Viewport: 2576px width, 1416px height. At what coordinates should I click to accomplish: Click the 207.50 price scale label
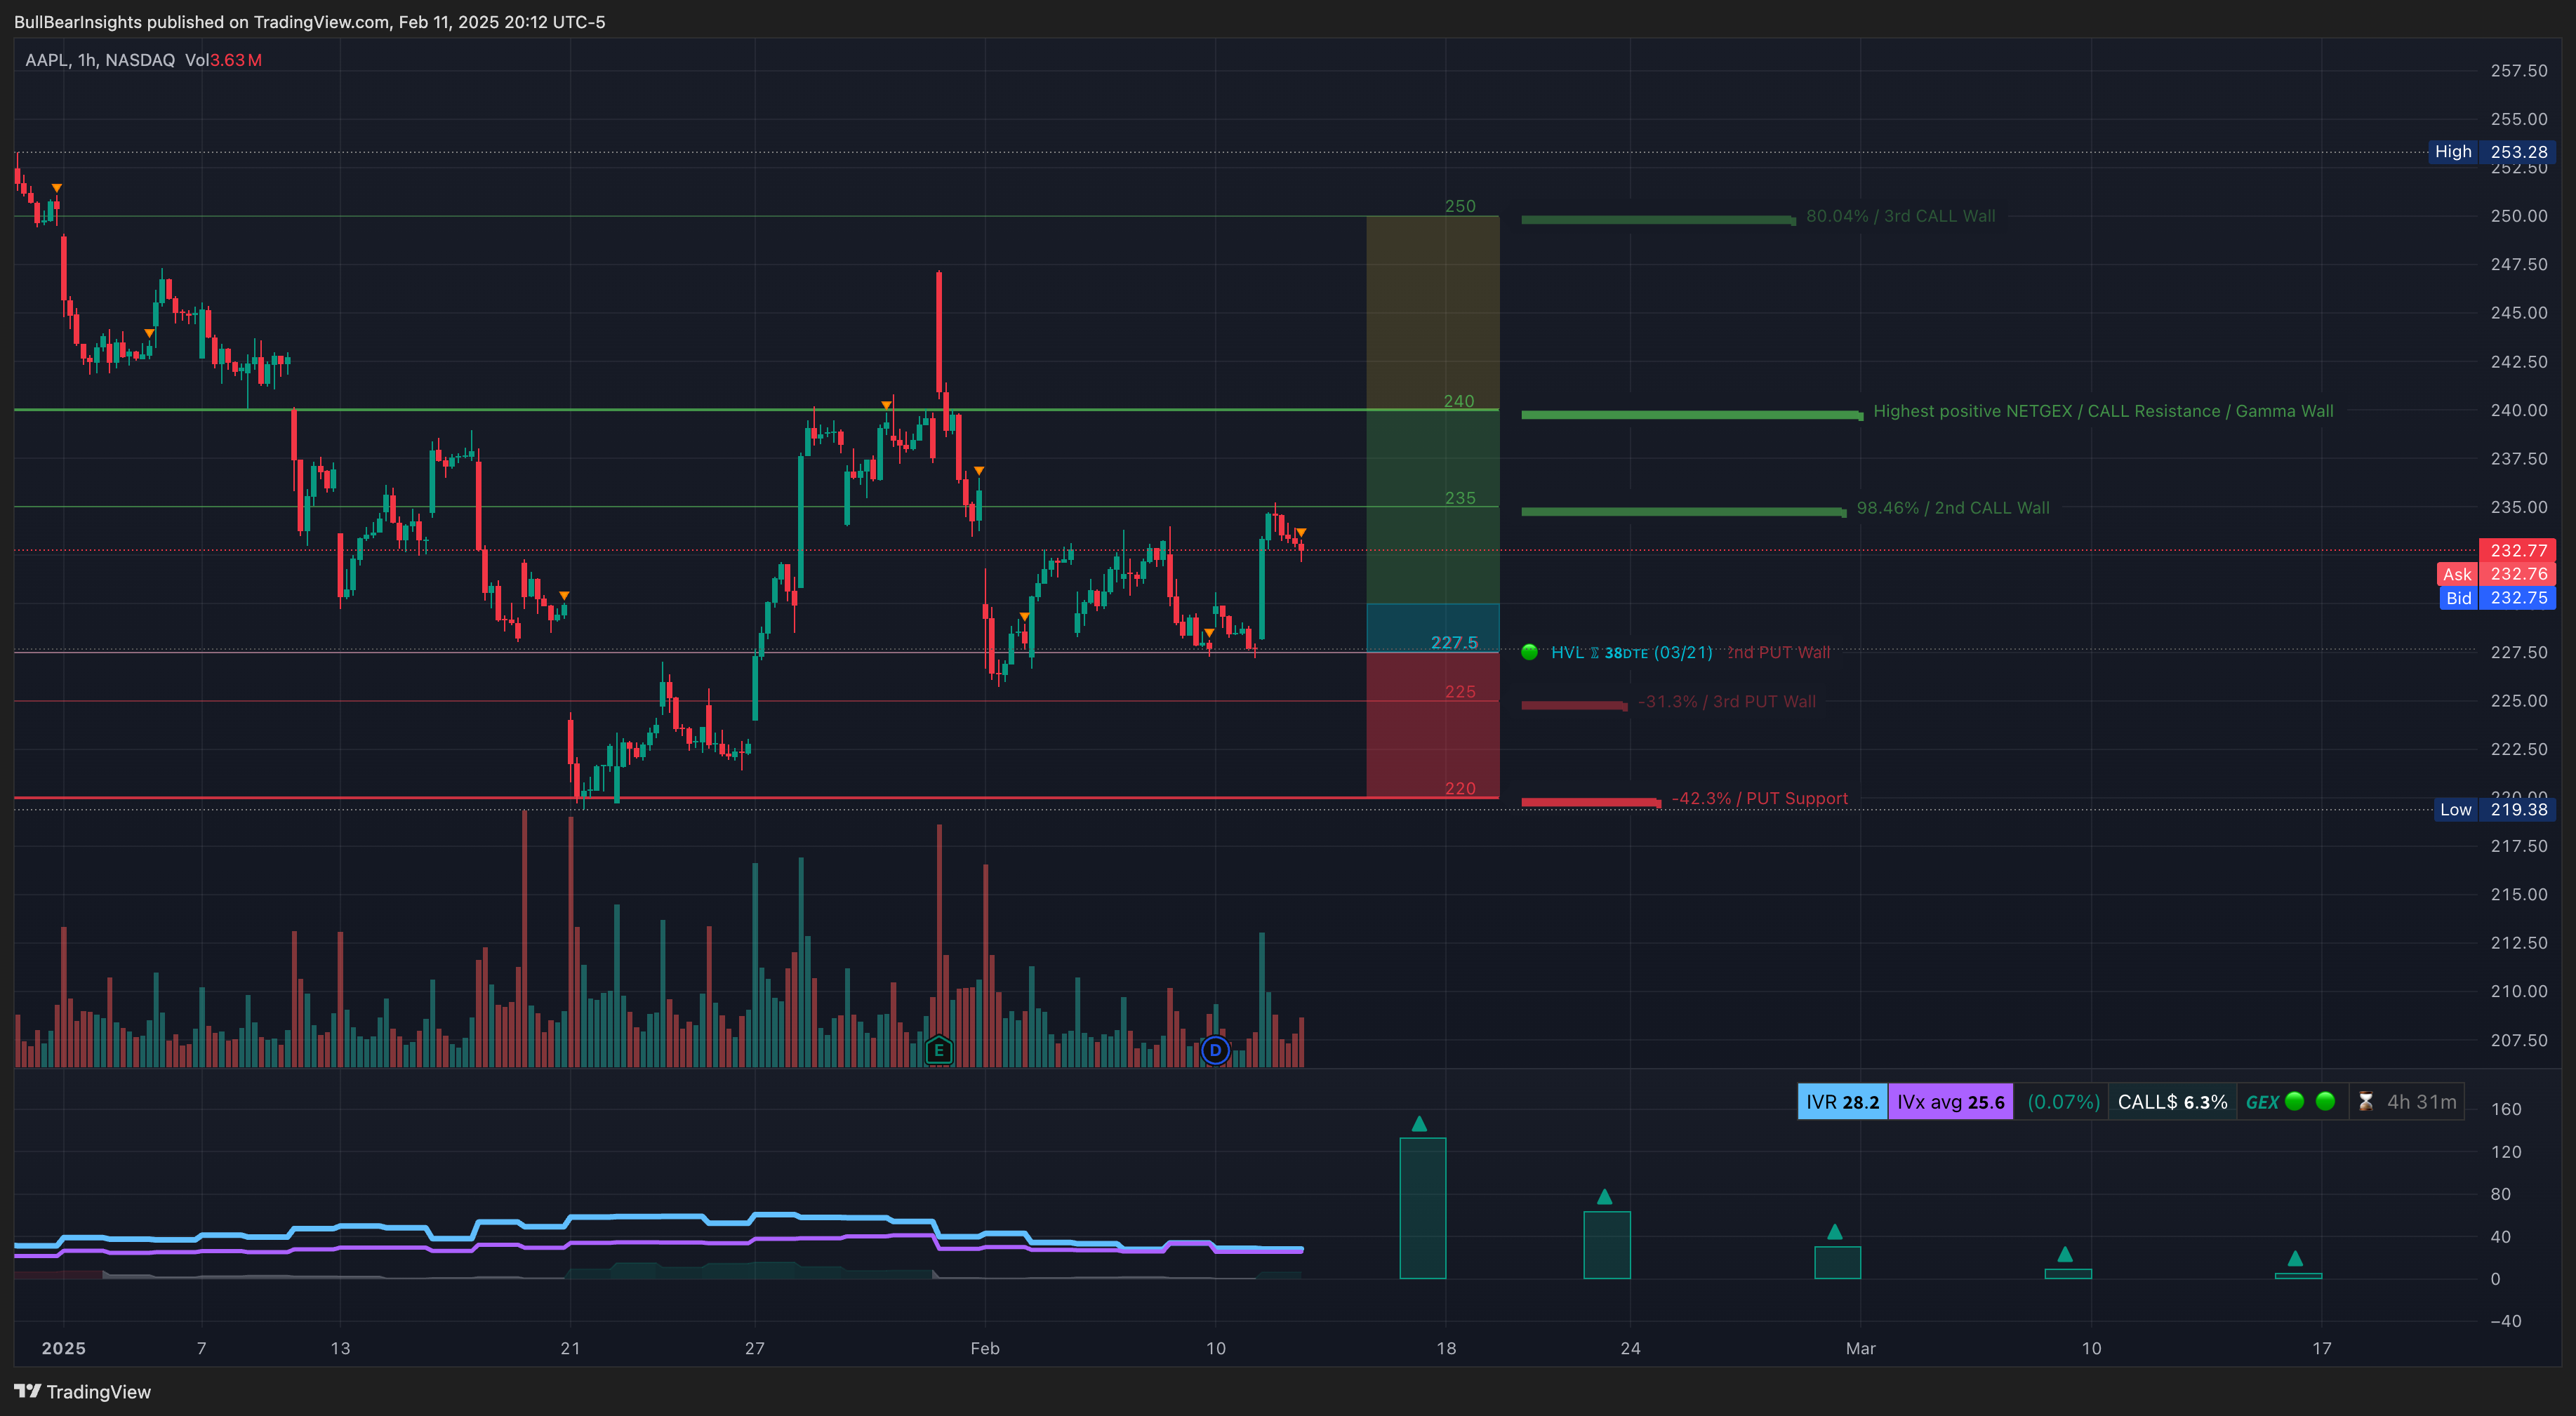(2518, 1040)
